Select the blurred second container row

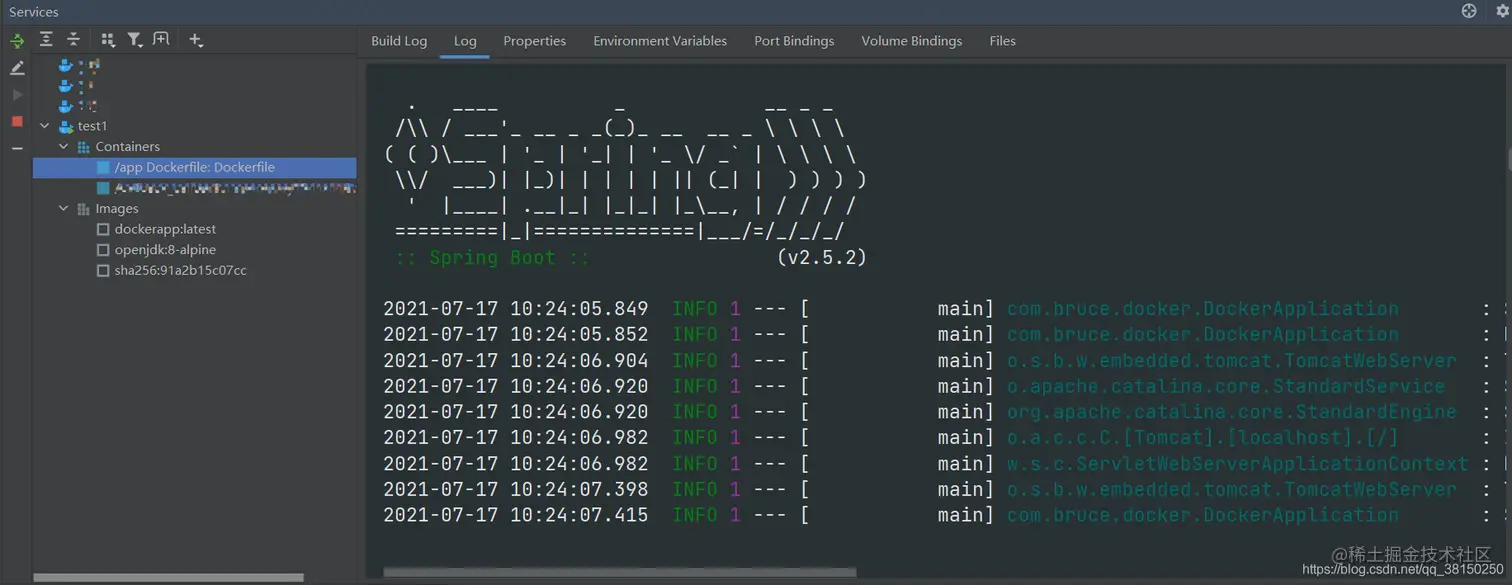pyautogui.click(x=194, y=188)
